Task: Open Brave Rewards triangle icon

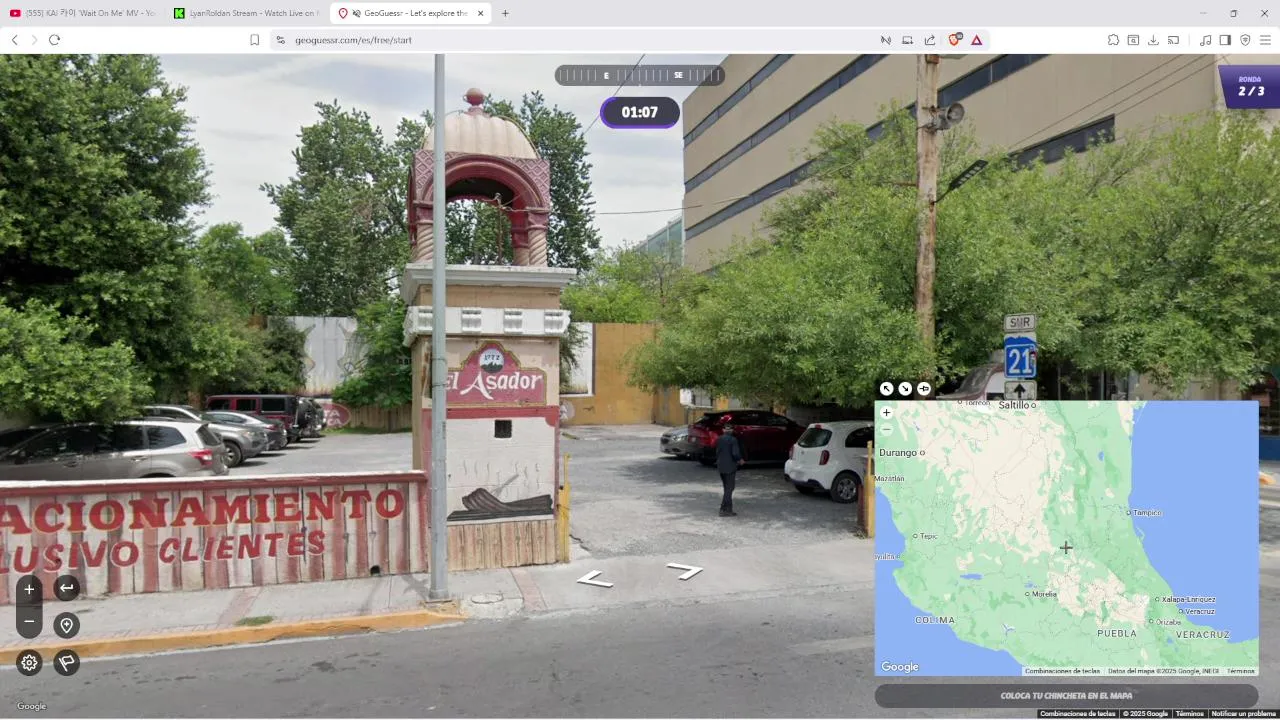Action: pos(976,40)
